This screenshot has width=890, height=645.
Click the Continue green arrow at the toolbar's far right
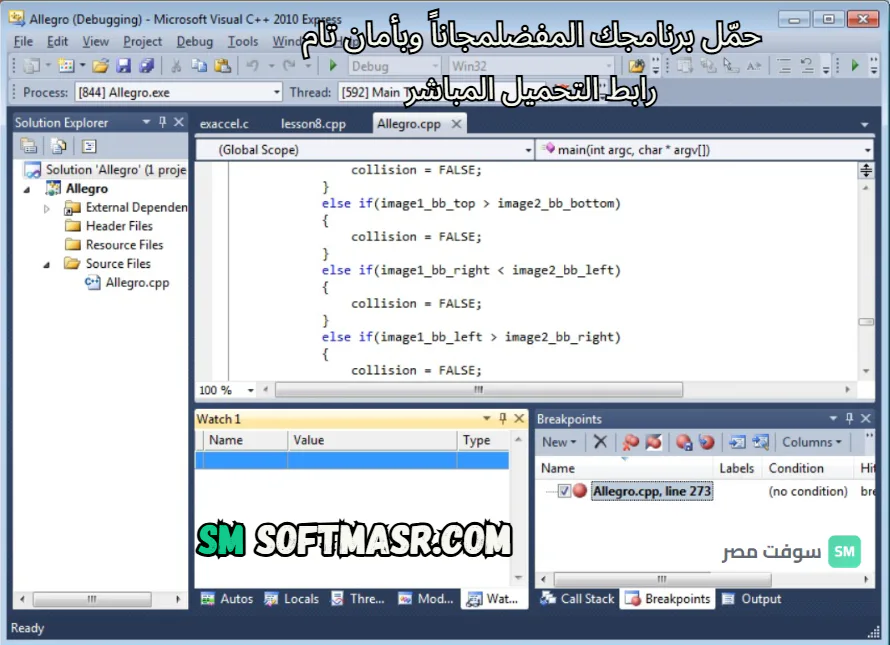(855, 66)
